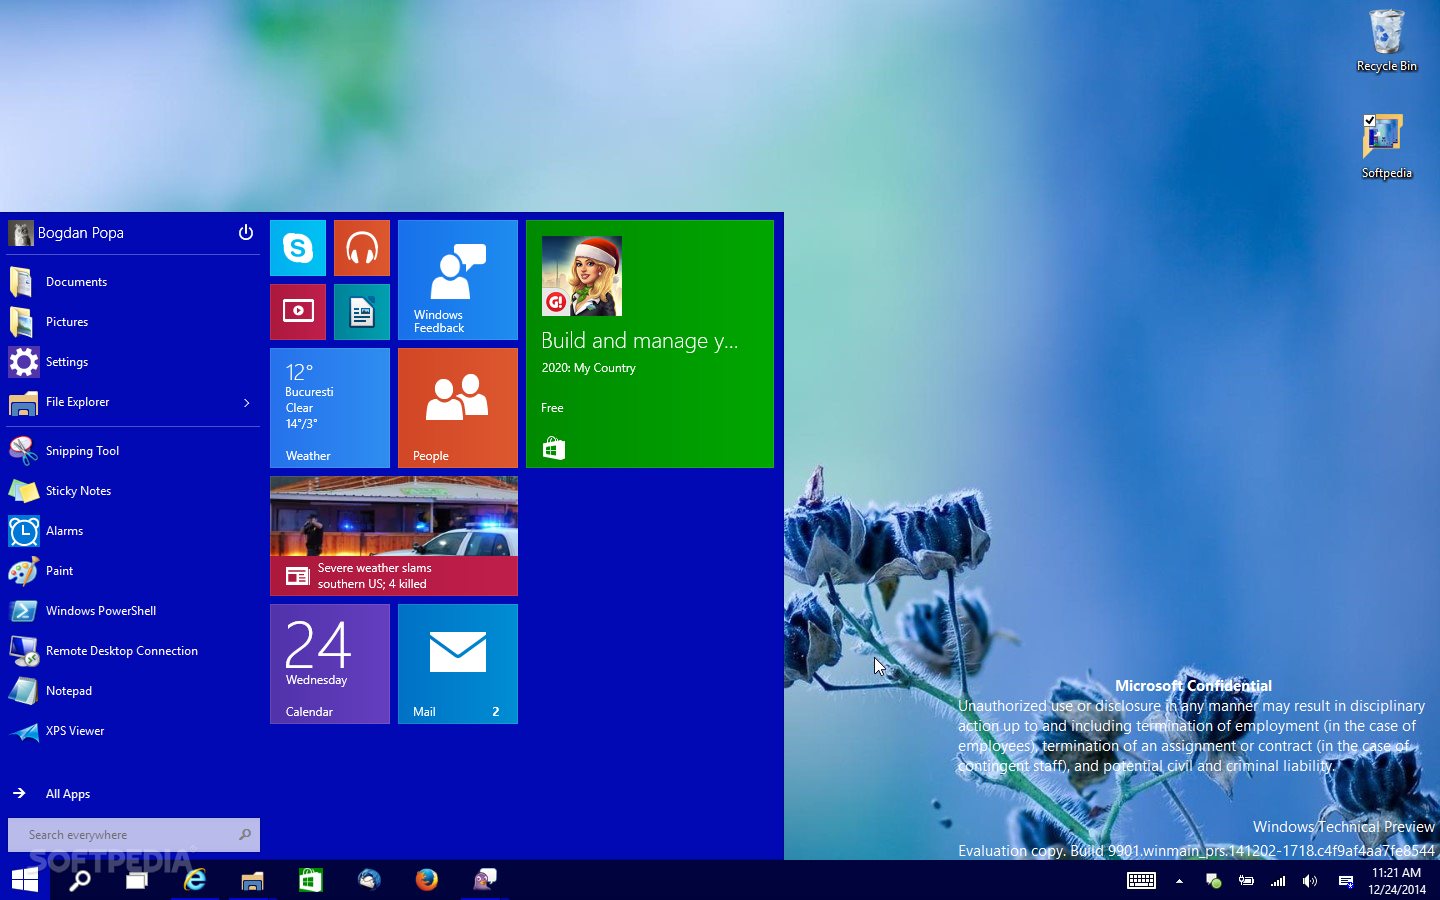The image size is (1440, 900).
Task: Open the notifications tray icon
Action: point(1345,881)
